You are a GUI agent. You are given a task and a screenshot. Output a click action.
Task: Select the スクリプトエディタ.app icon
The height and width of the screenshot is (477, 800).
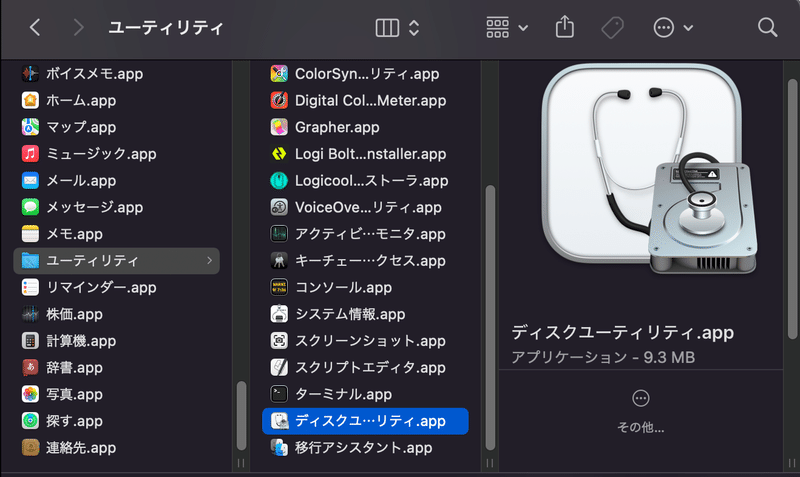coord(279,367)
